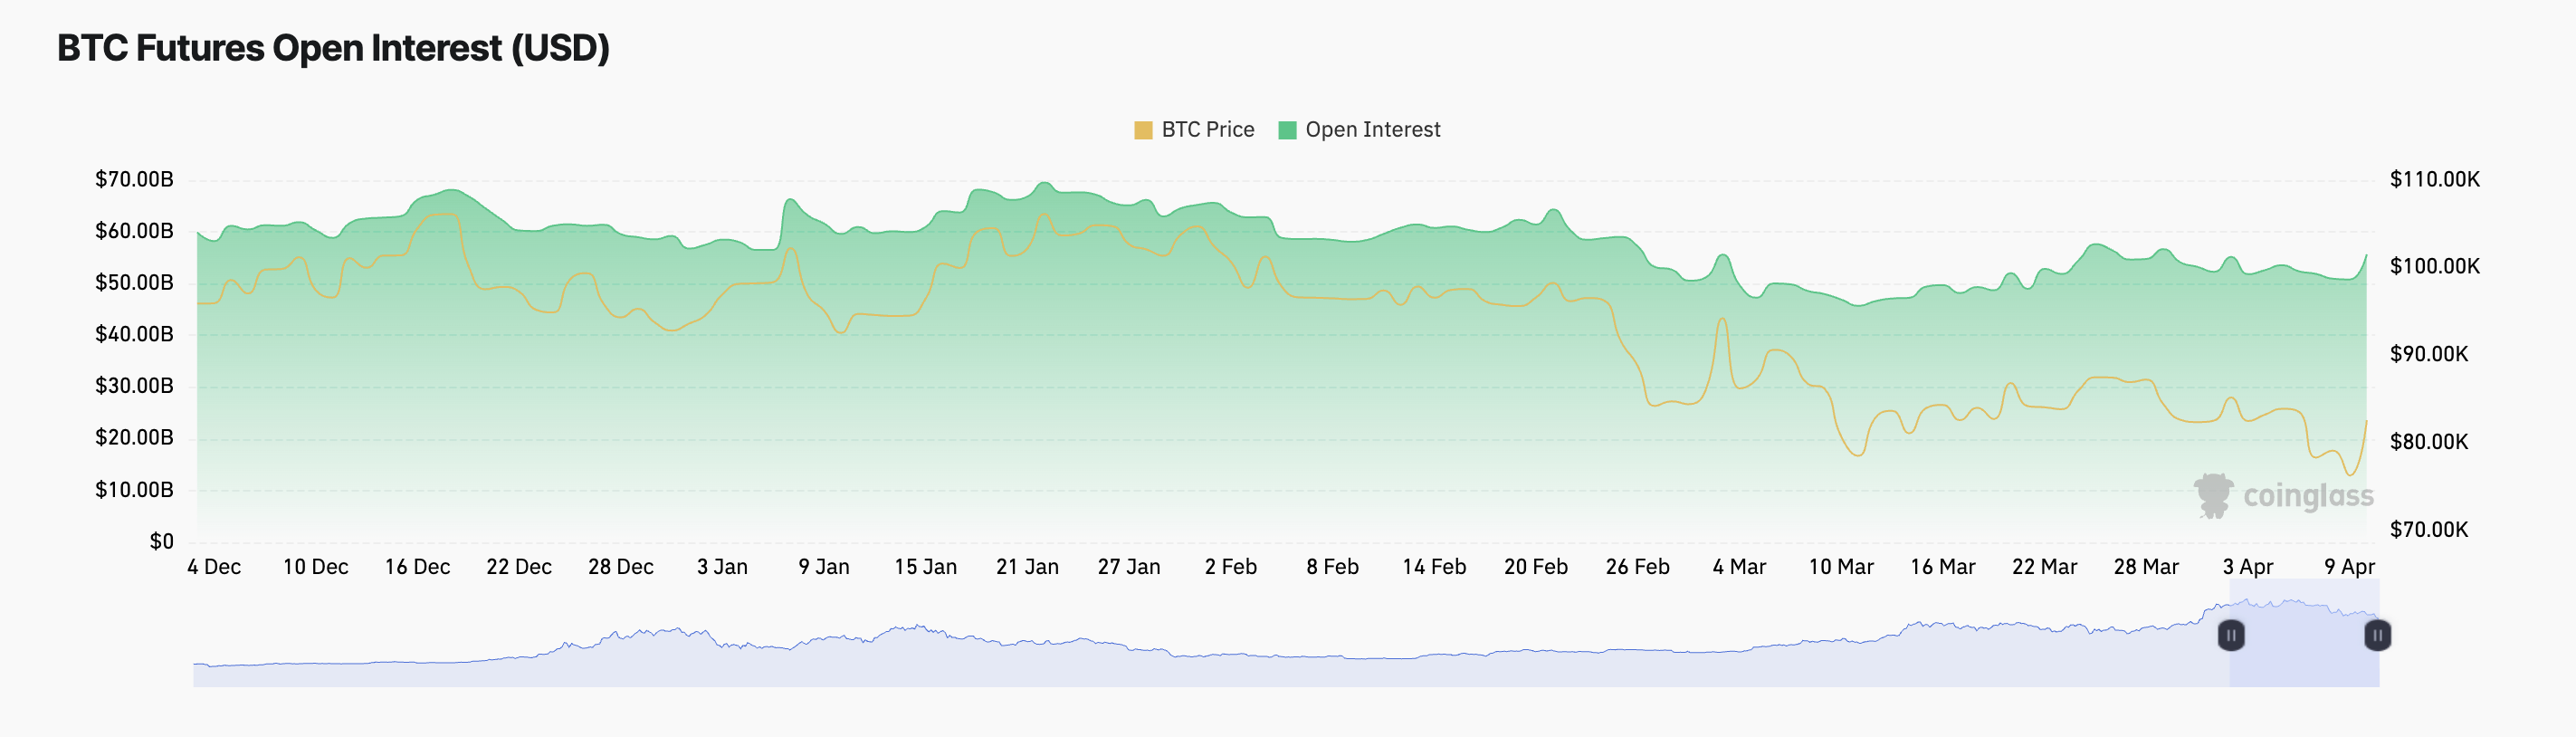Viewport: 2576px width, 737px height.
Task: Click the BTC Futures Open Interest title
Action: 333,48
